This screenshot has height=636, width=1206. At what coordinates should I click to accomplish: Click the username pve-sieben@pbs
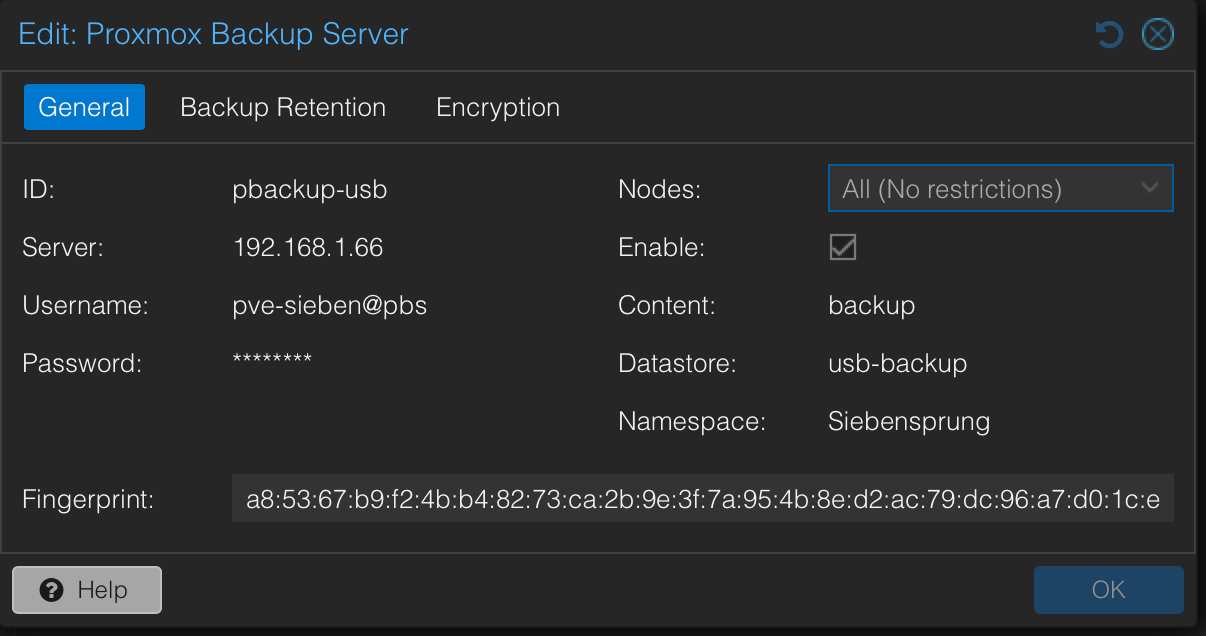[330, 305]
